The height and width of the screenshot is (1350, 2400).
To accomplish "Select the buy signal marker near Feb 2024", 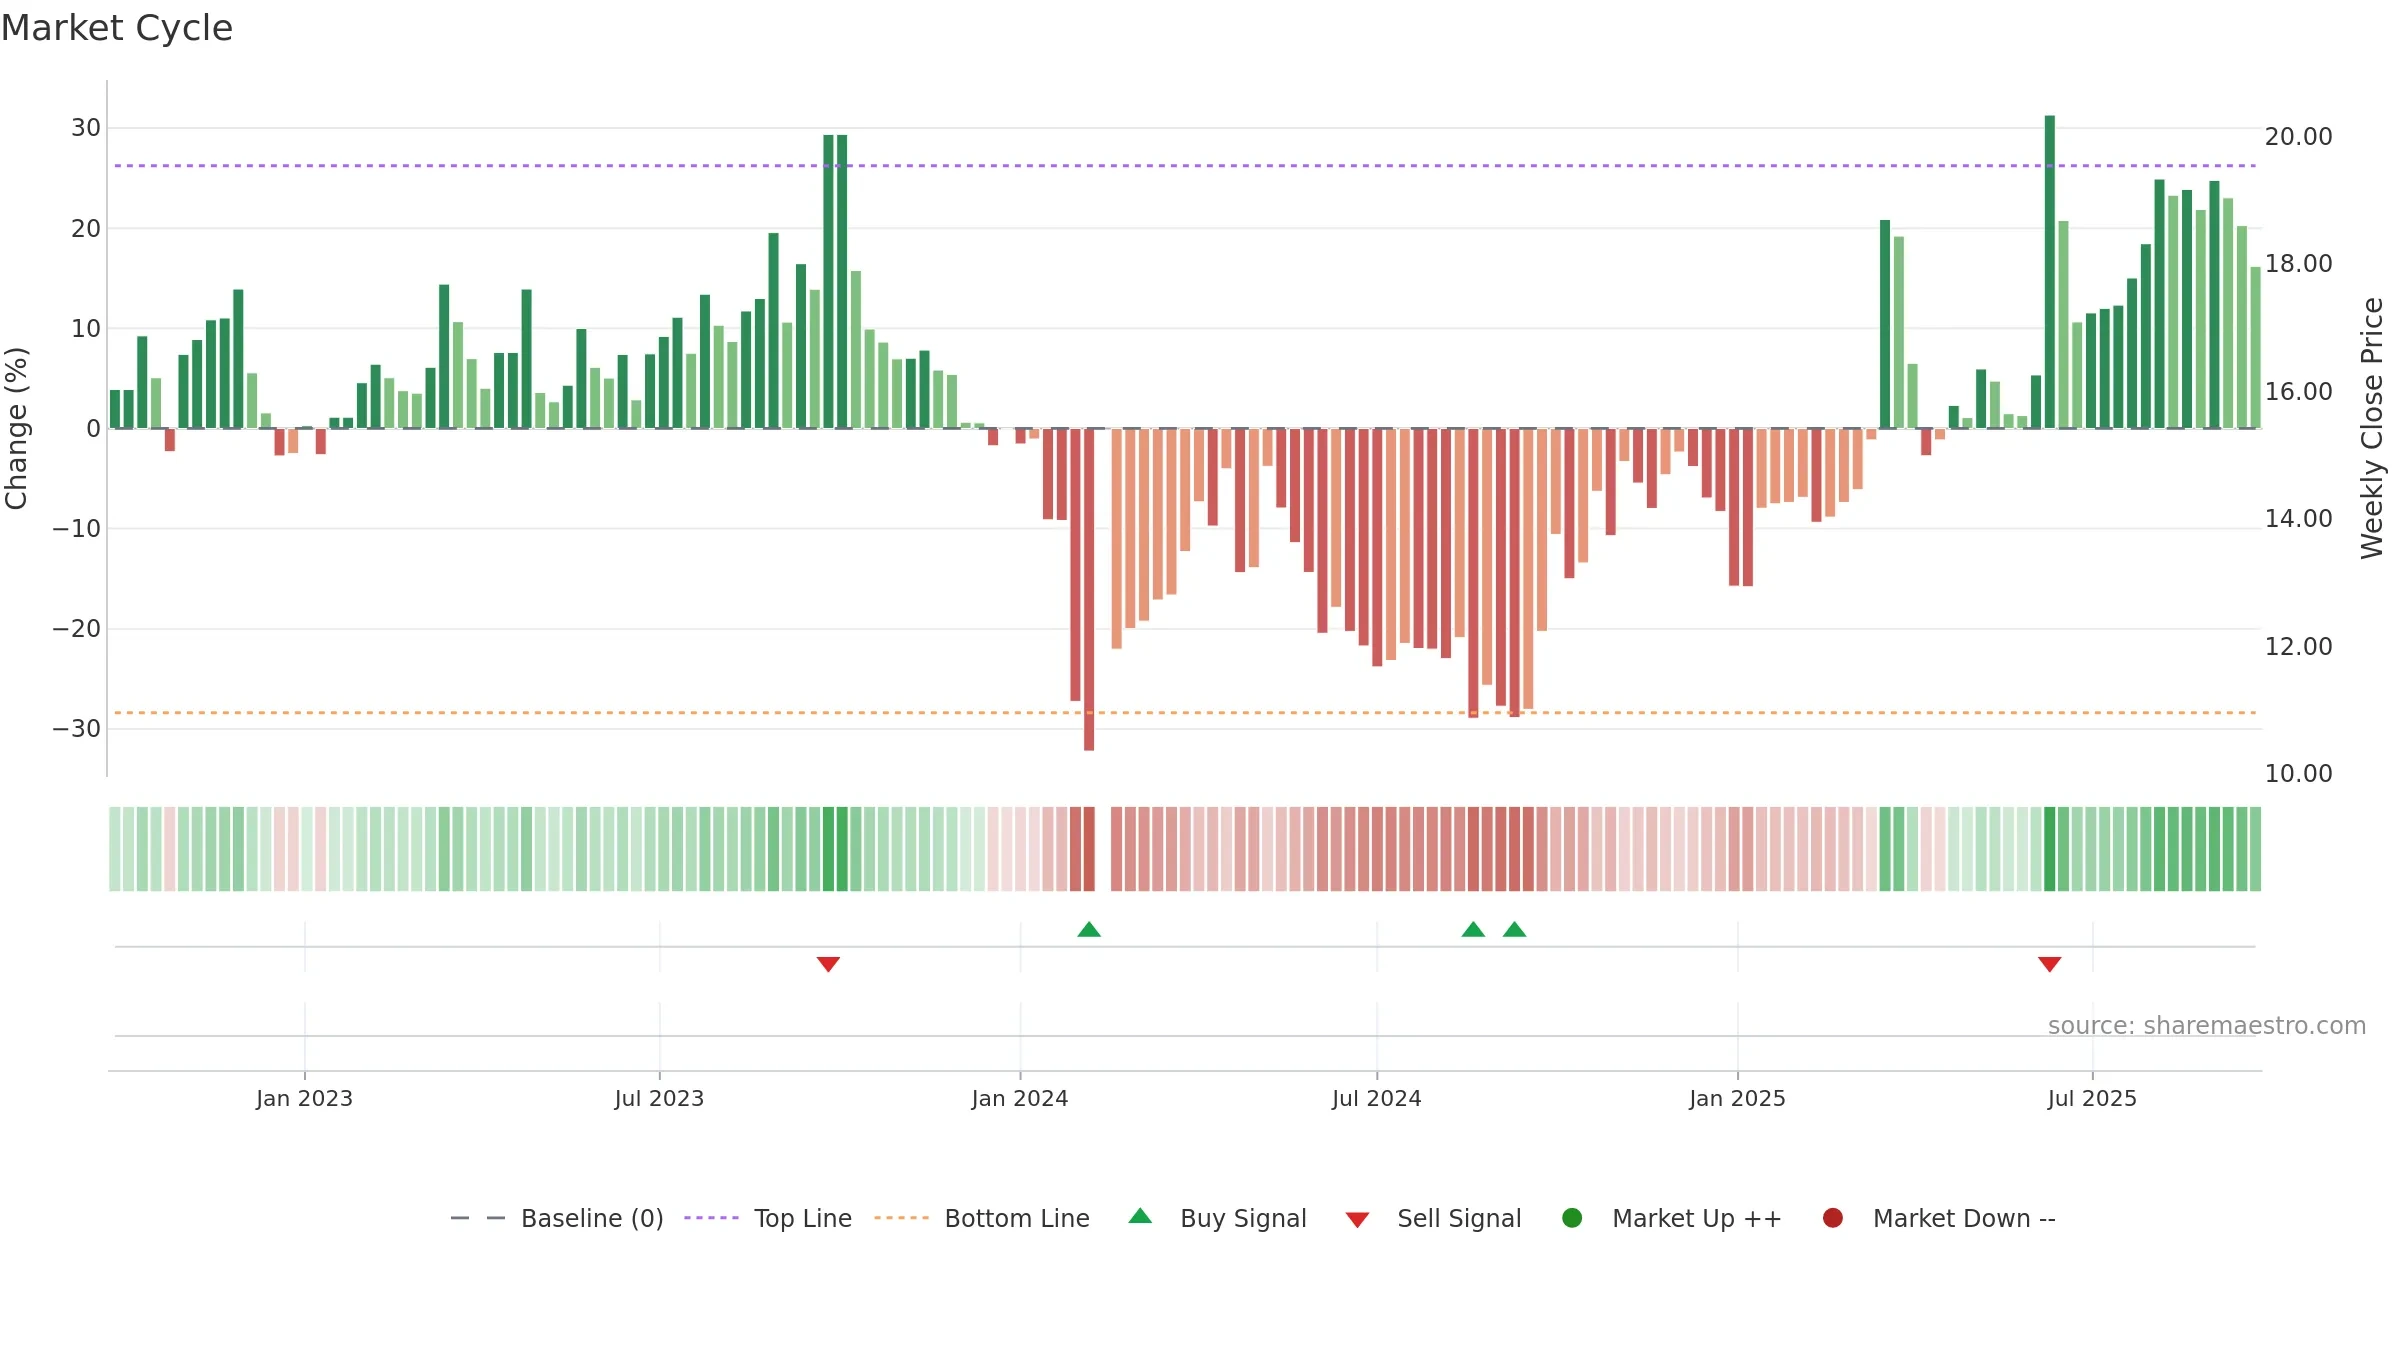I will click(1089, 929).
